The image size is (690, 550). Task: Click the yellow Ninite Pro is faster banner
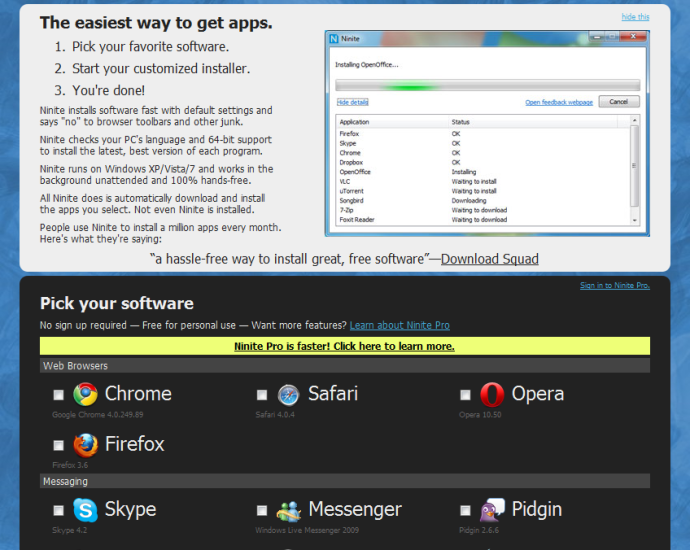click(345, 346)
